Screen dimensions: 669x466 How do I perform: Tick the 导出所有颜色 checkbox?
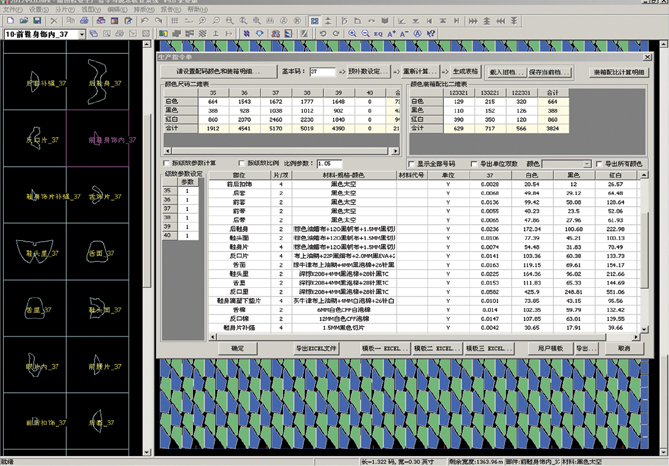tap(599, 164)
